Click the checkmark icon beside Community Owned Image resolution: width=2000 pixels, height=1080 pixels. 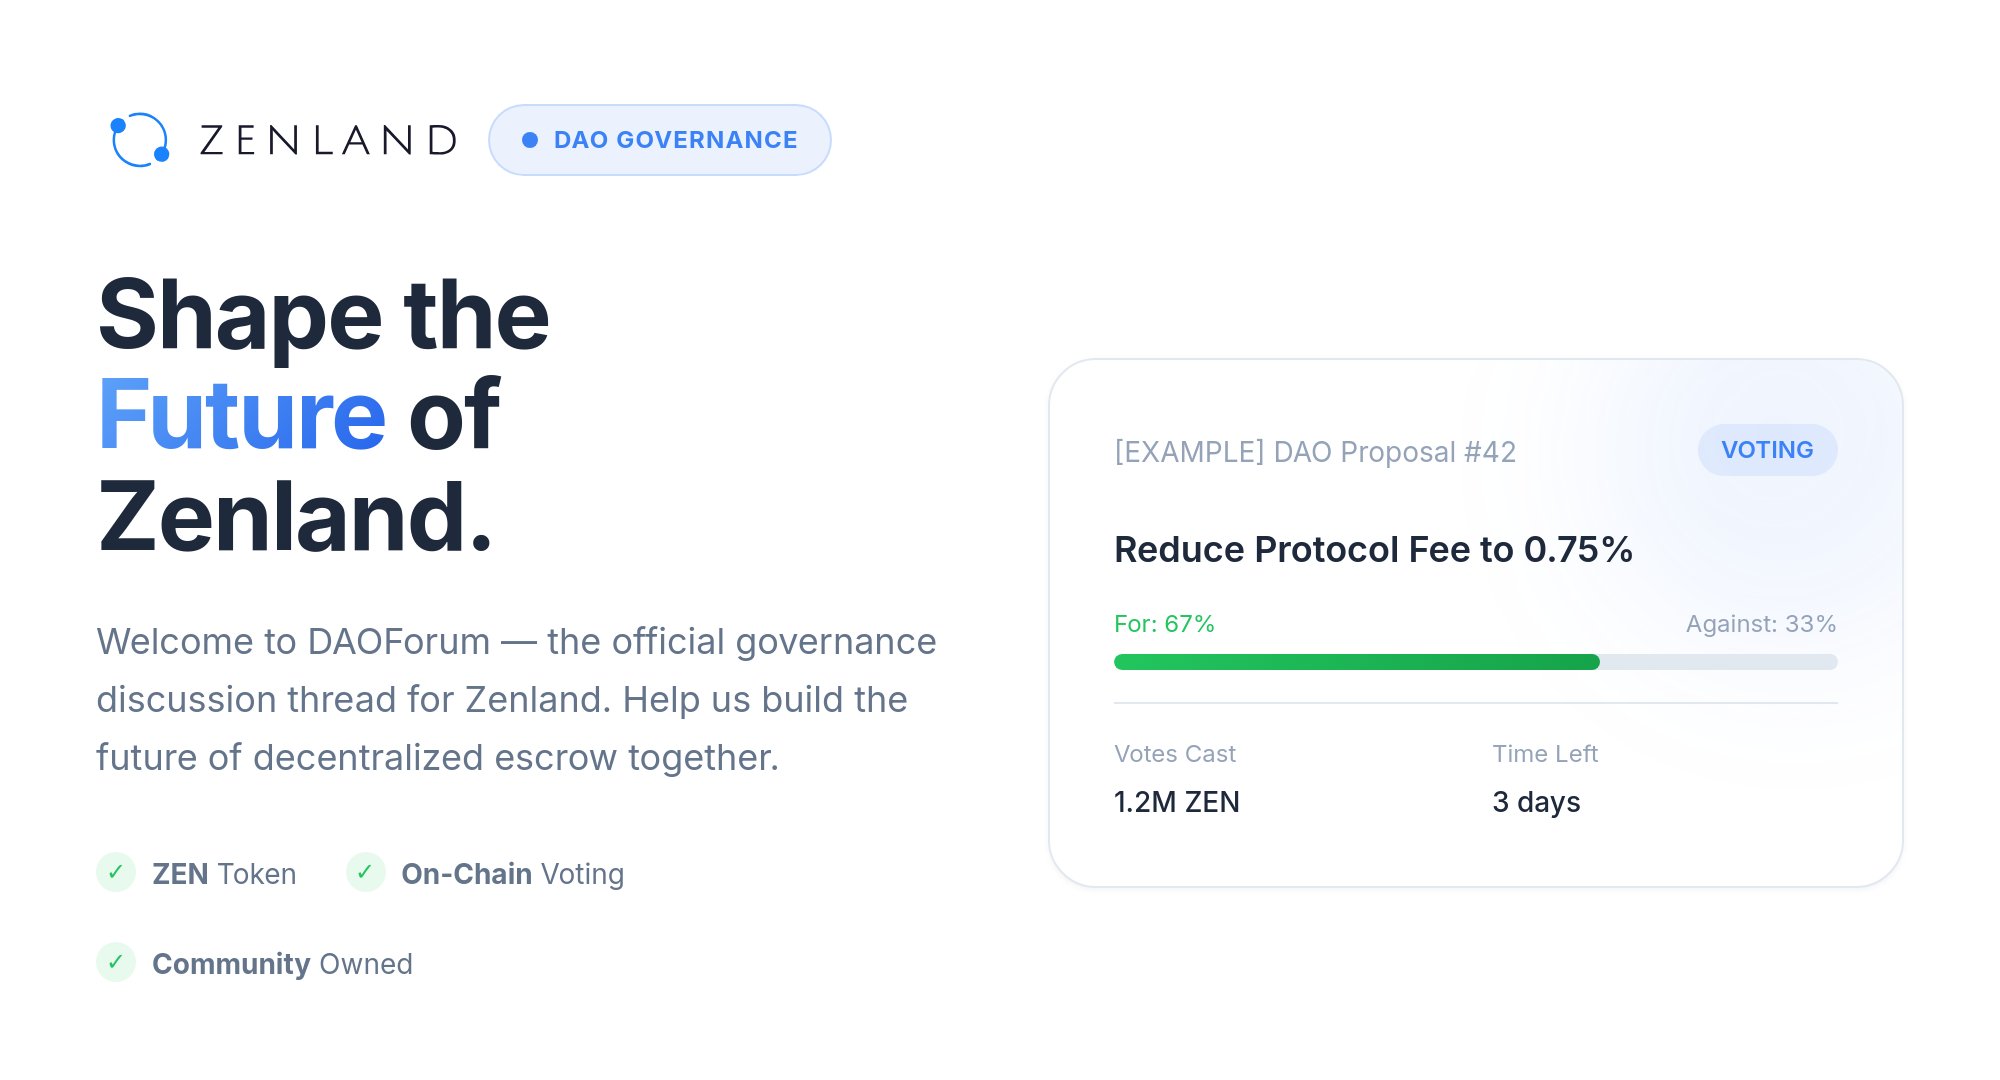[116, 962]
